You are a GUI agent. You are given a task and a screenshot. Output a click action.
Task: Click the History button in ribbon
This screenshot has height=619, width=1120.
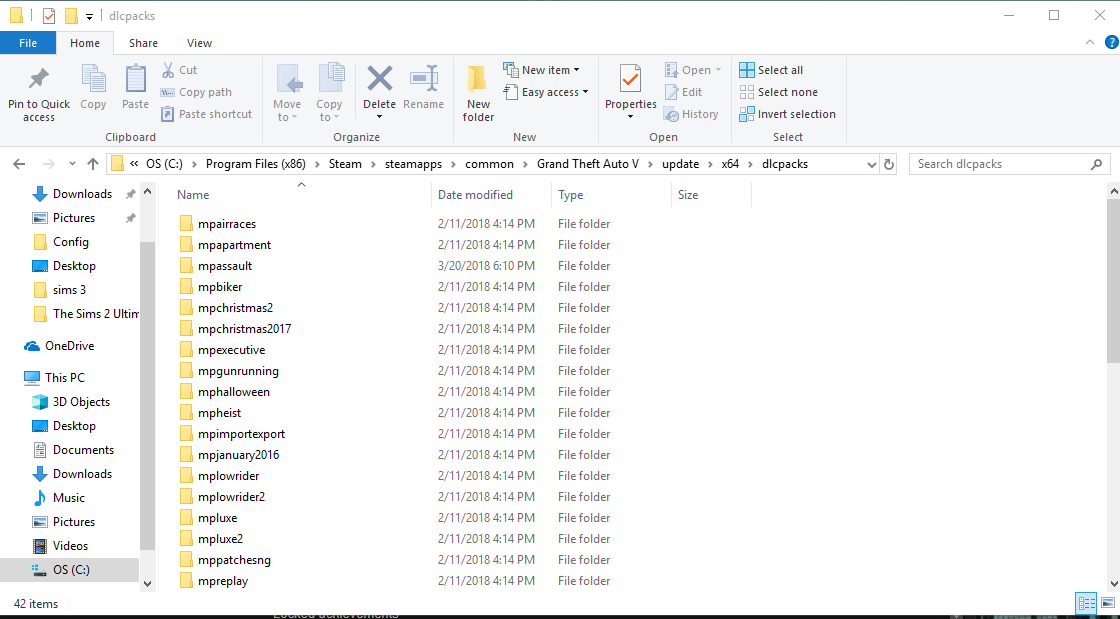pos(691,114)
